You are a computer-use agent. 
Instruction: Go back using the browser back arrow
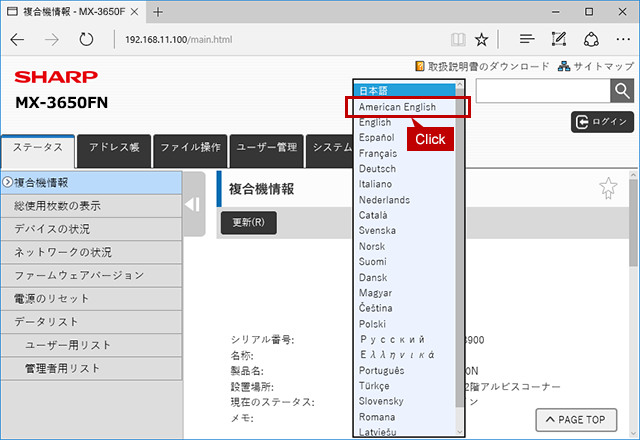[x=17, y=40]
